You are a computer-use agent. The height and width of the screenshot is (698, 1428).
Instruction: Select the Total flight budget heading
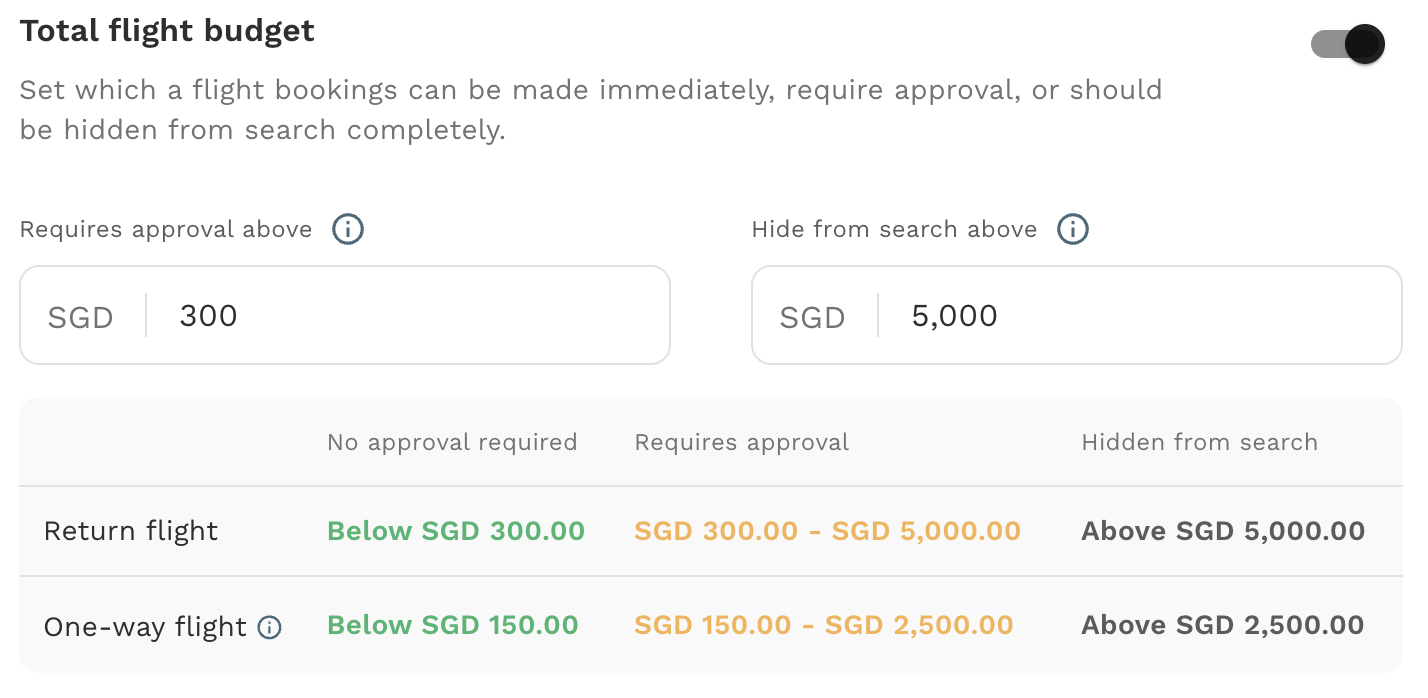pyautogui.click(x=167, y=31)
